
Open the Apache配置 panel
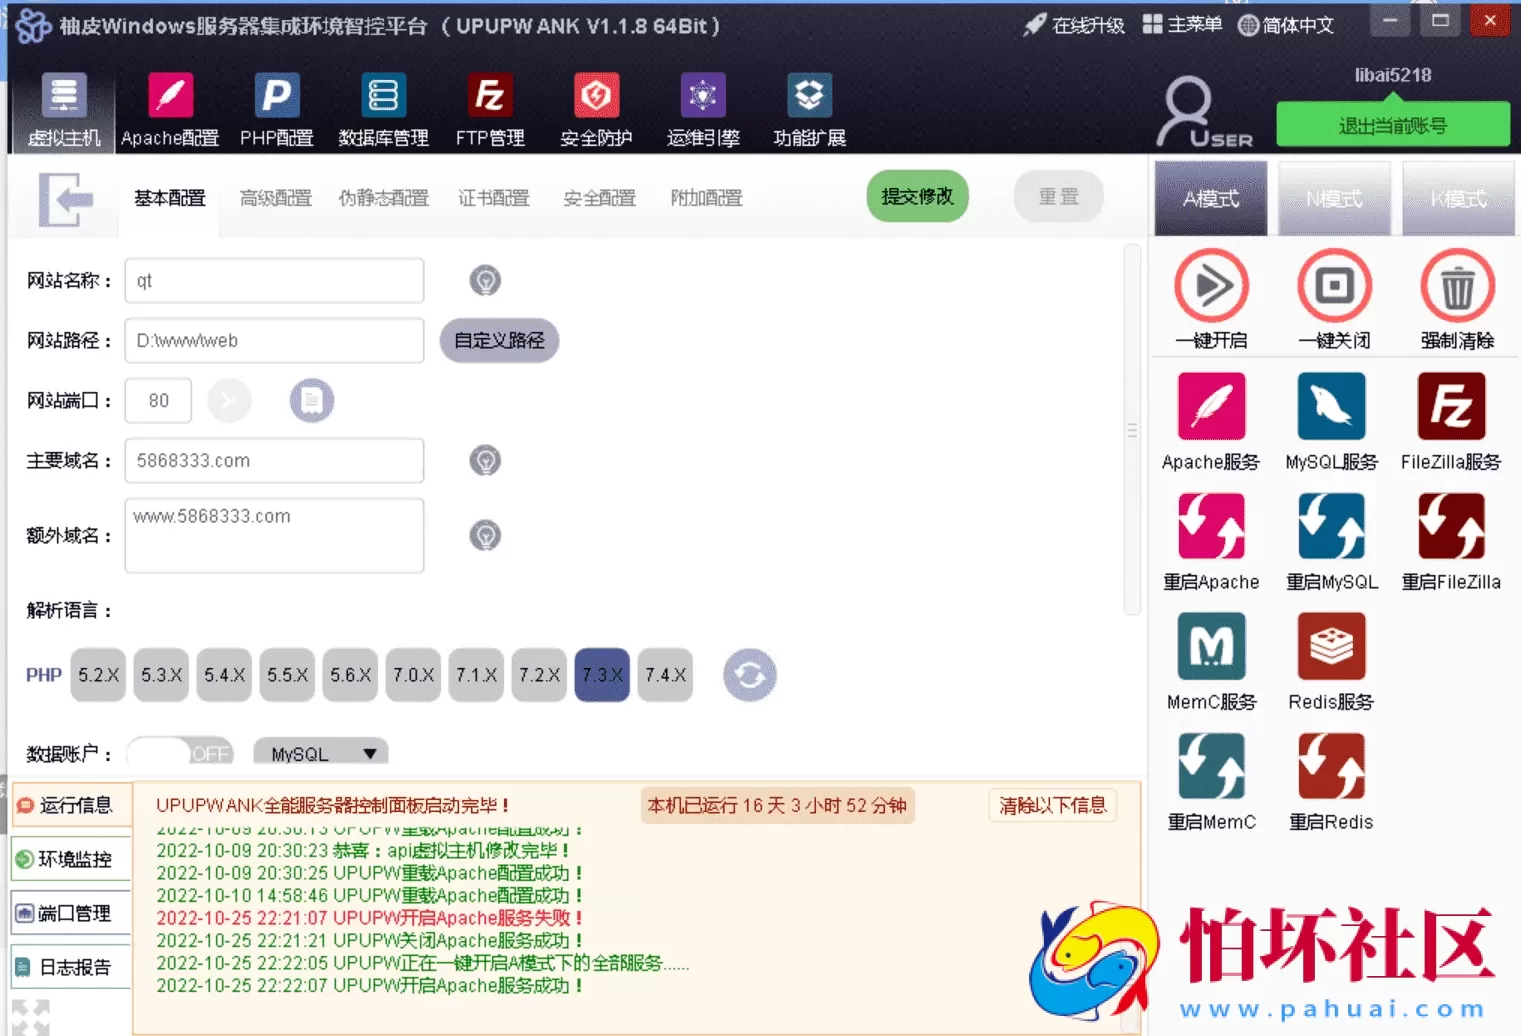click(169, 108)
